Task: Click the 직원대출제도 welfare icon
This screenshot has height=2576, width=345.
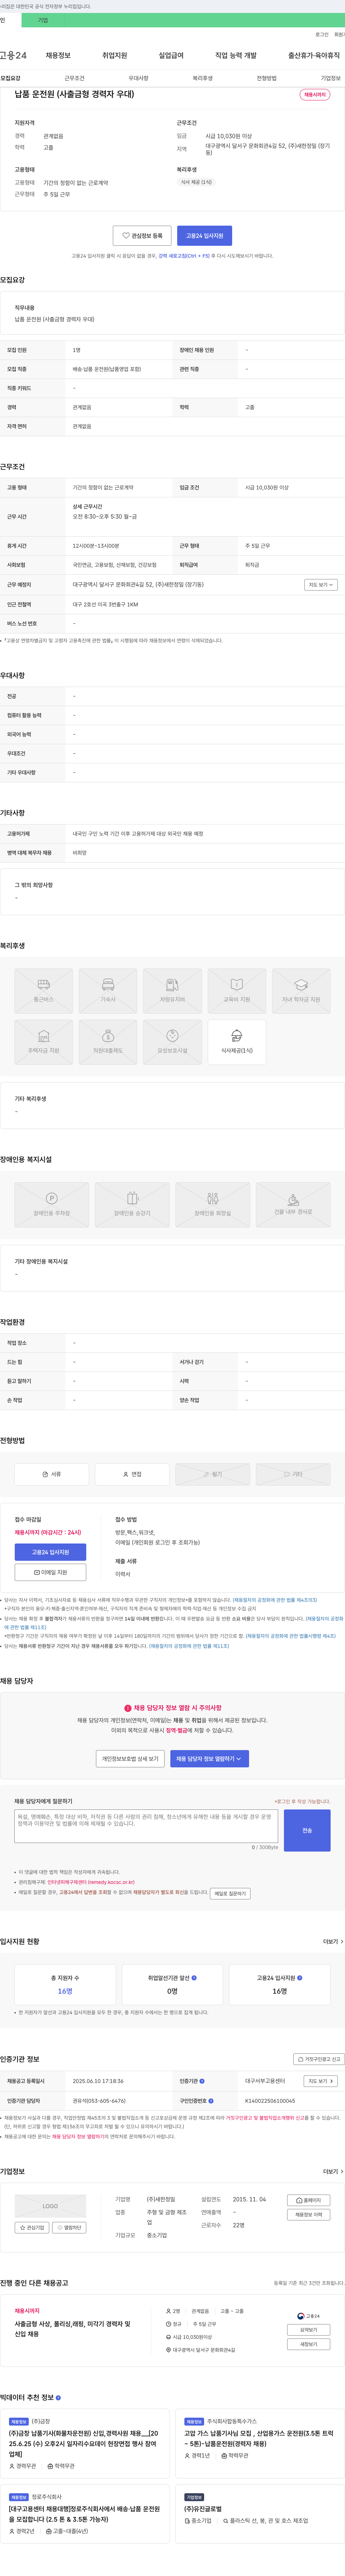Action: 108,1042
